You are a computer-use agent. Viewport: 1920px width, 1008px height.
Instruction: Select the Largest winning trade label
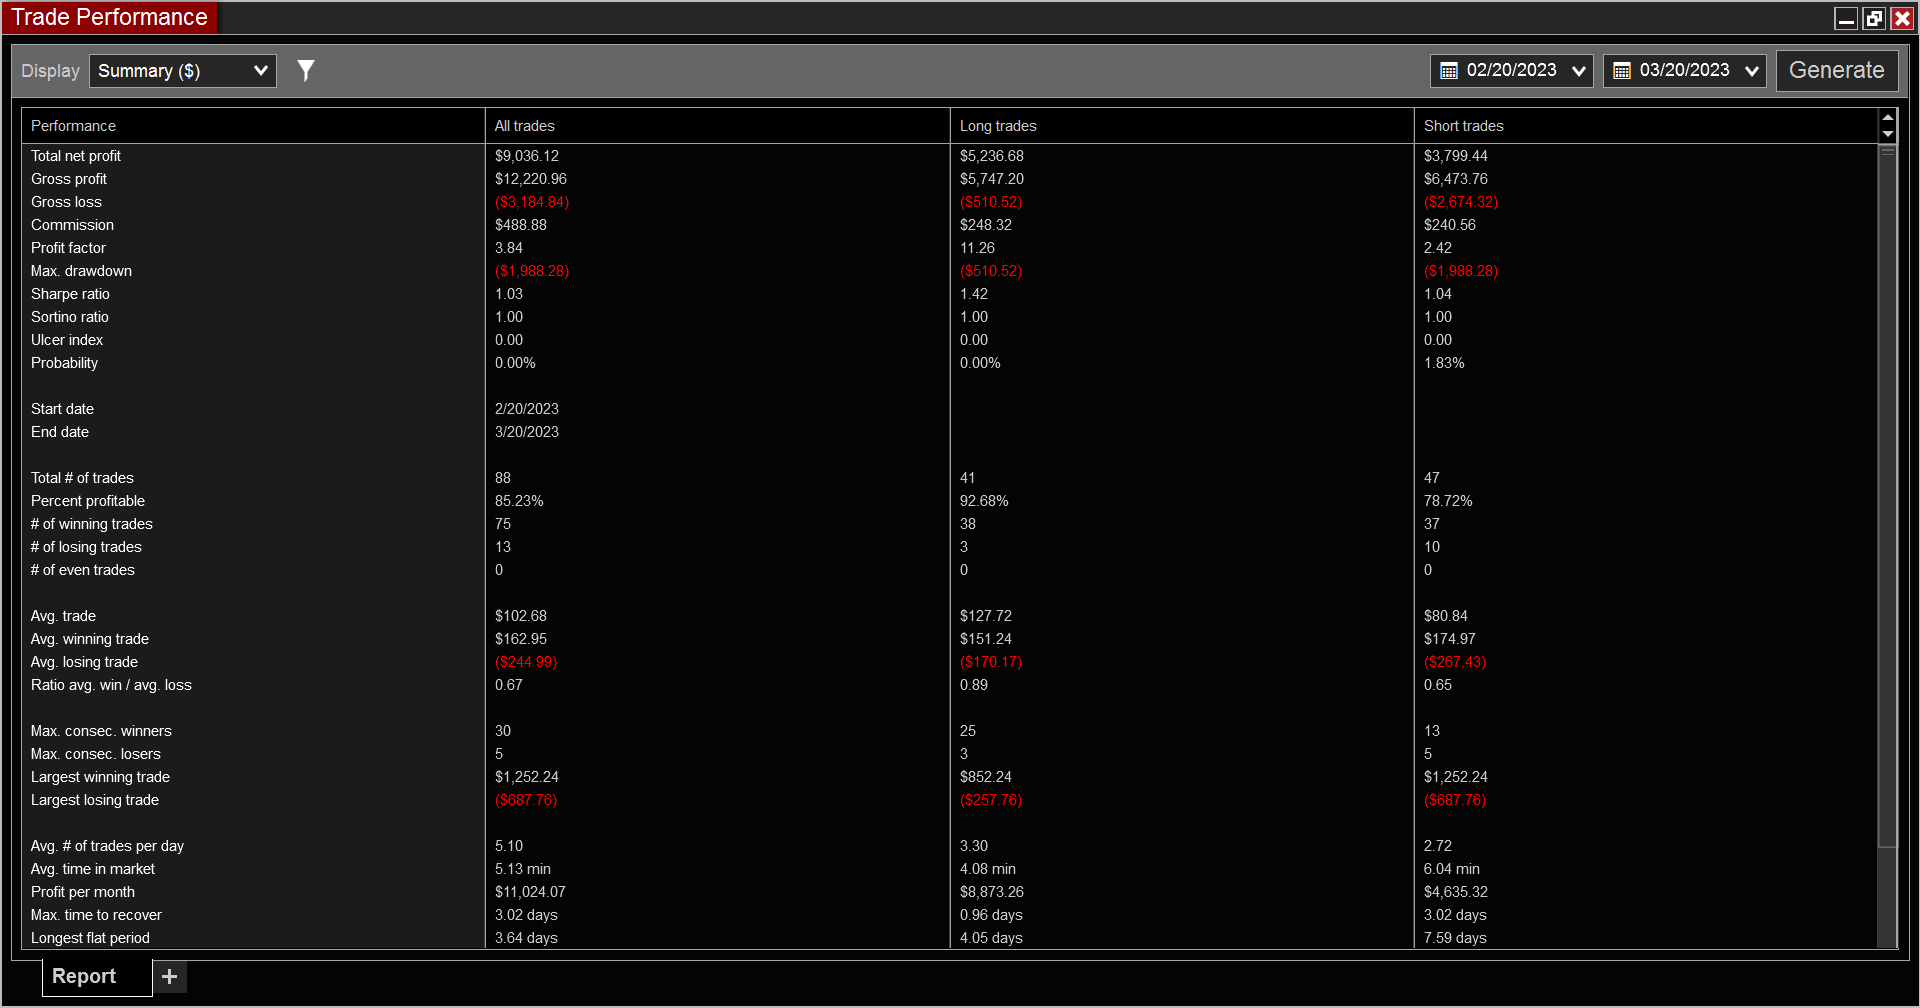coord(100,777)
